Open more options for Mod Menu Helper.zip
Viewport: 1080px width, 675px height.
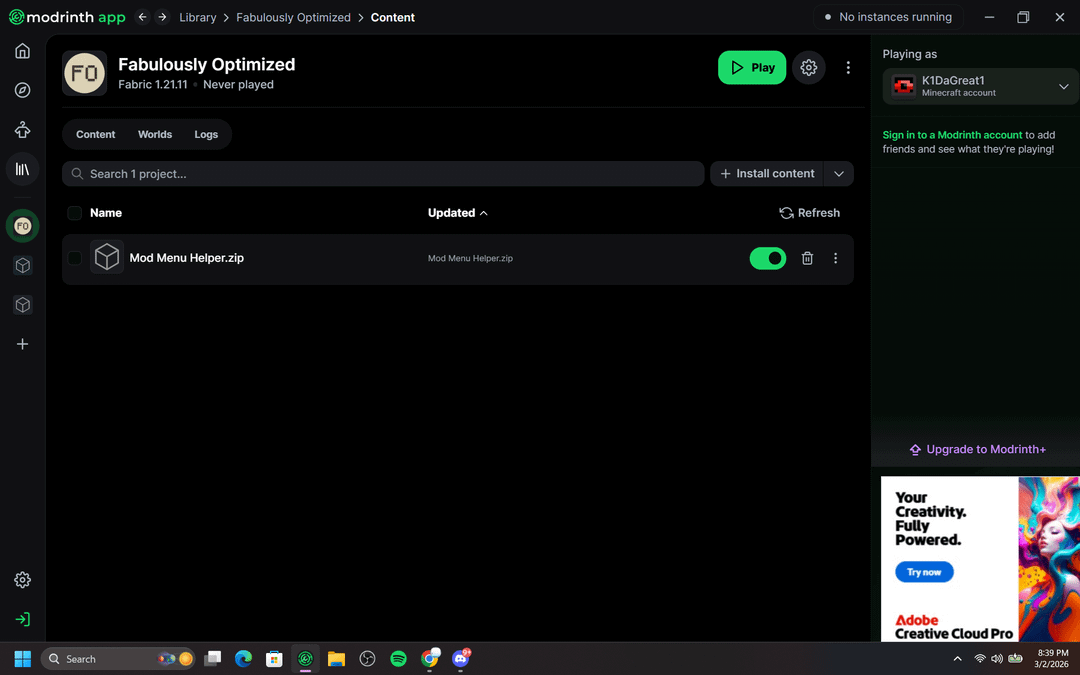pyautogui.click(x=836, y=258)
